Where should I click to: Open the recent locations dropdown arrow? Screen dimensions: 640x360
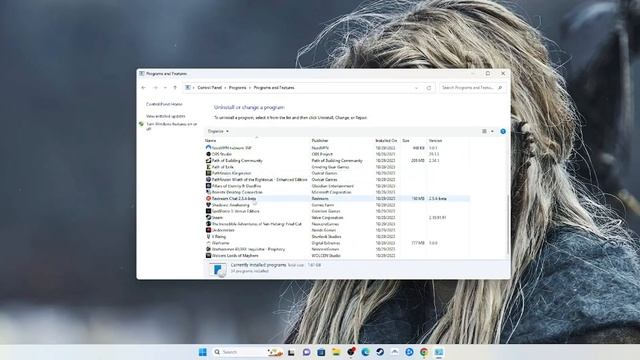[x=165, y=88]
